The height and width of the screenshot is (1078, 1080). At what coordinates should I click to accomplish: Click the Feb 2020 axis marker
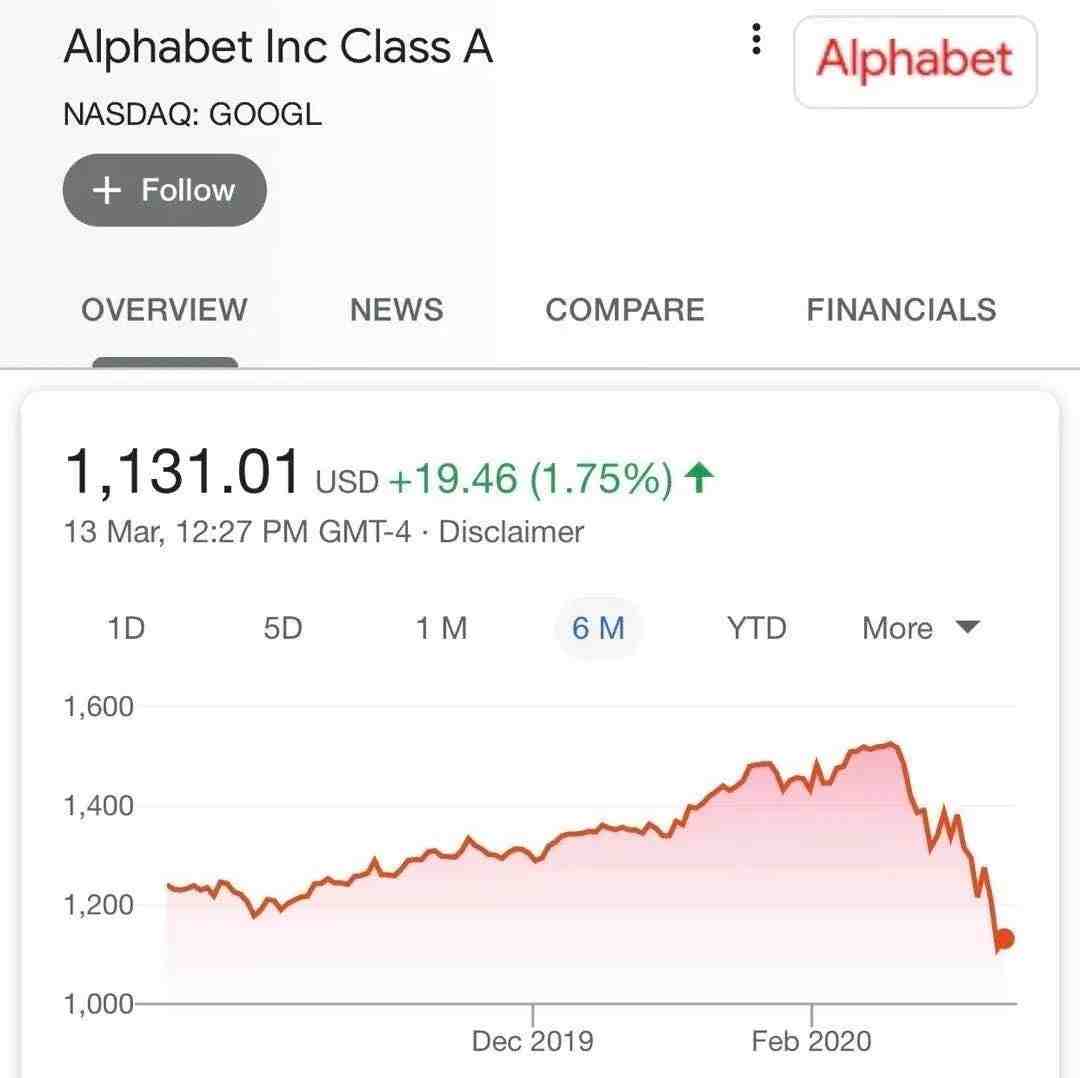click(811, 1041)
